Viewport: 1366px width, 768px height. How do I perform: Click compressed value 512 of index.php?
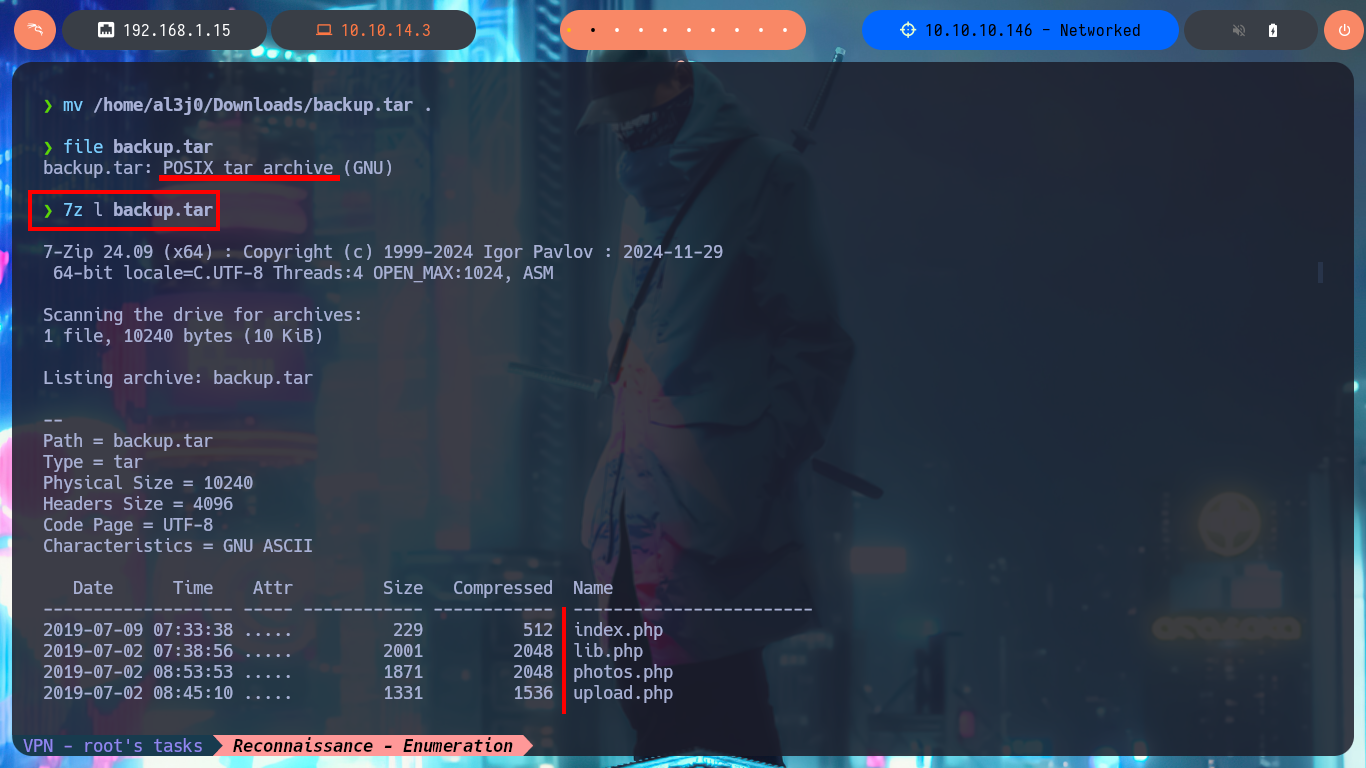(538, 630)
